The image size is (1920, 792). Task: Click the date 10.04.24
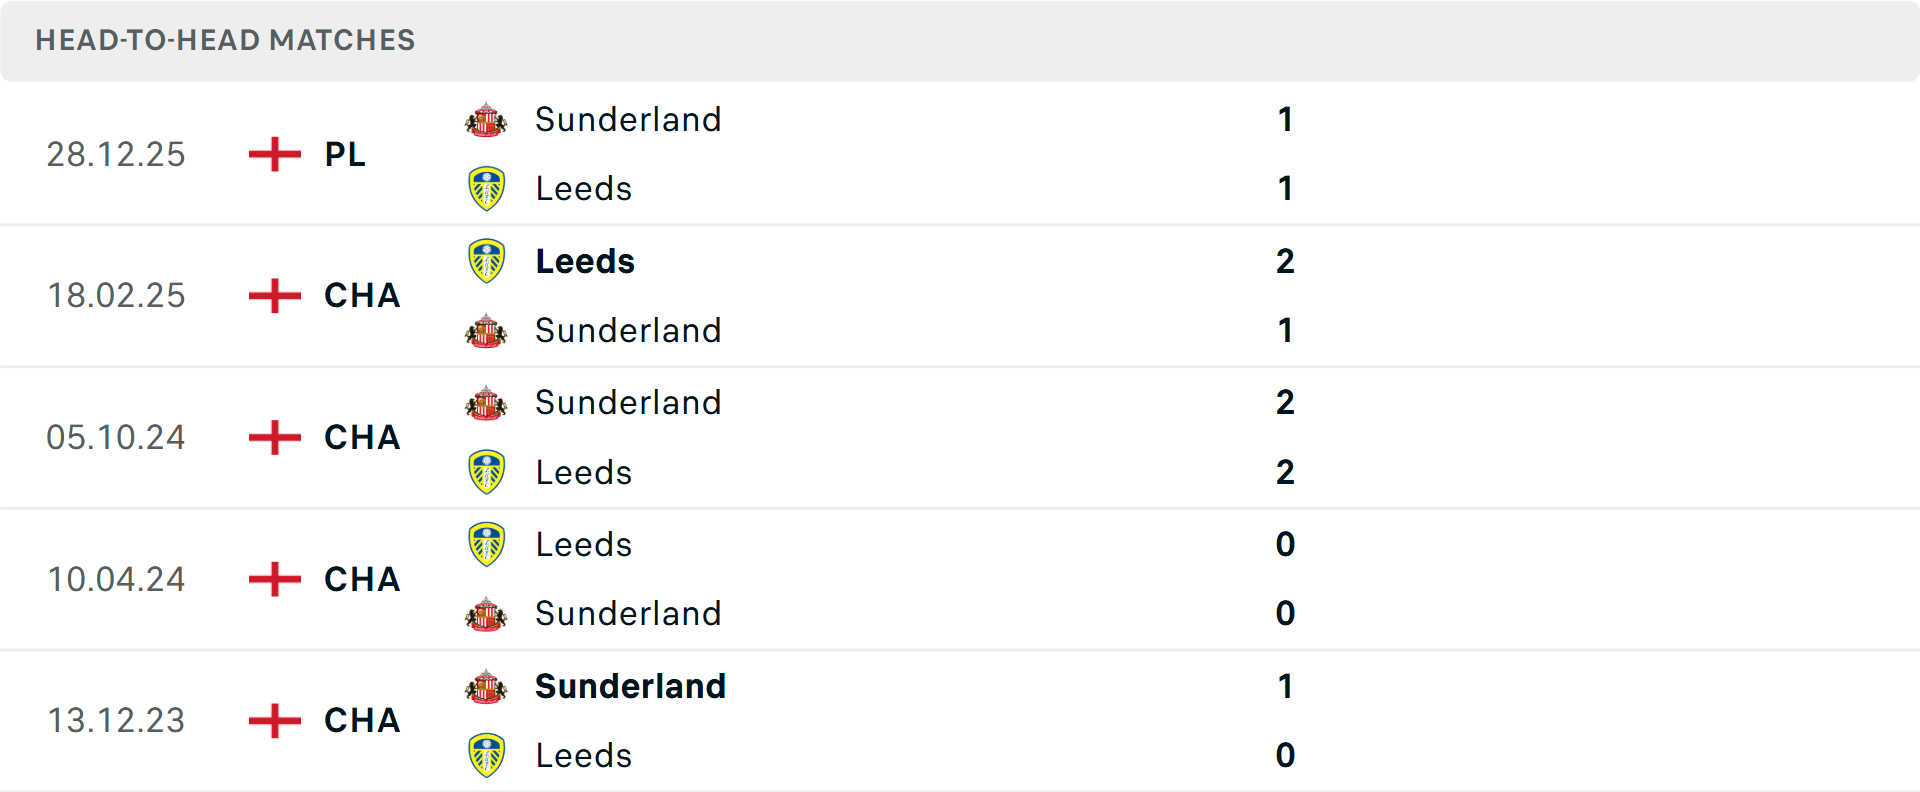click(116, 579)
